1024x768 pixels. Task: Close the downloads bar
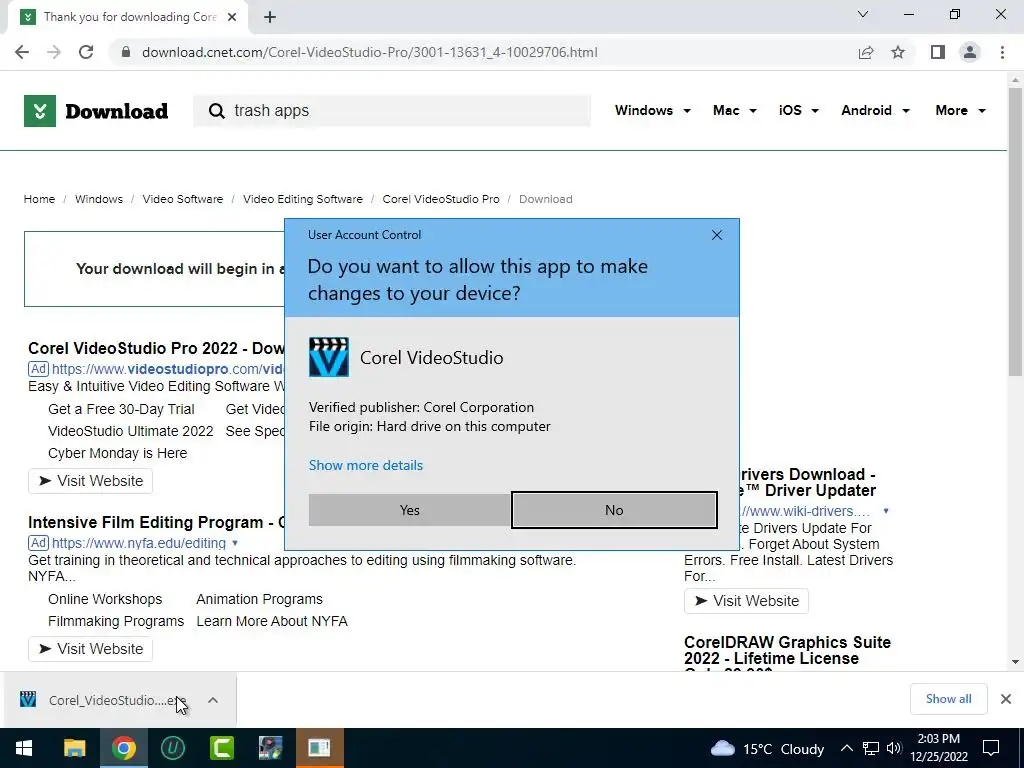[1006, 699]
